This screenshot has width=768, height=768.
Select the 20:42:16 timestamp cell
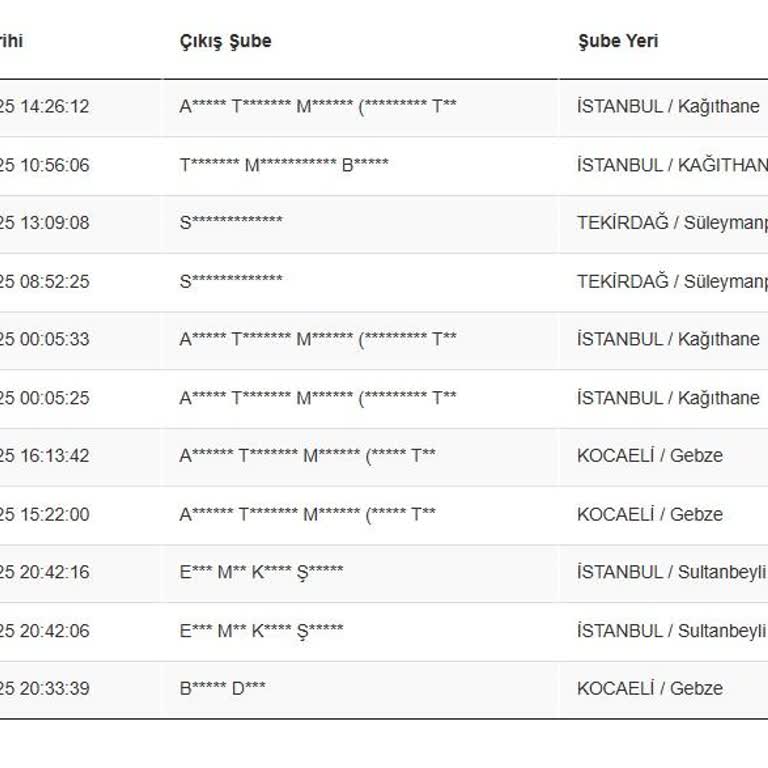[x=45, y=573]
